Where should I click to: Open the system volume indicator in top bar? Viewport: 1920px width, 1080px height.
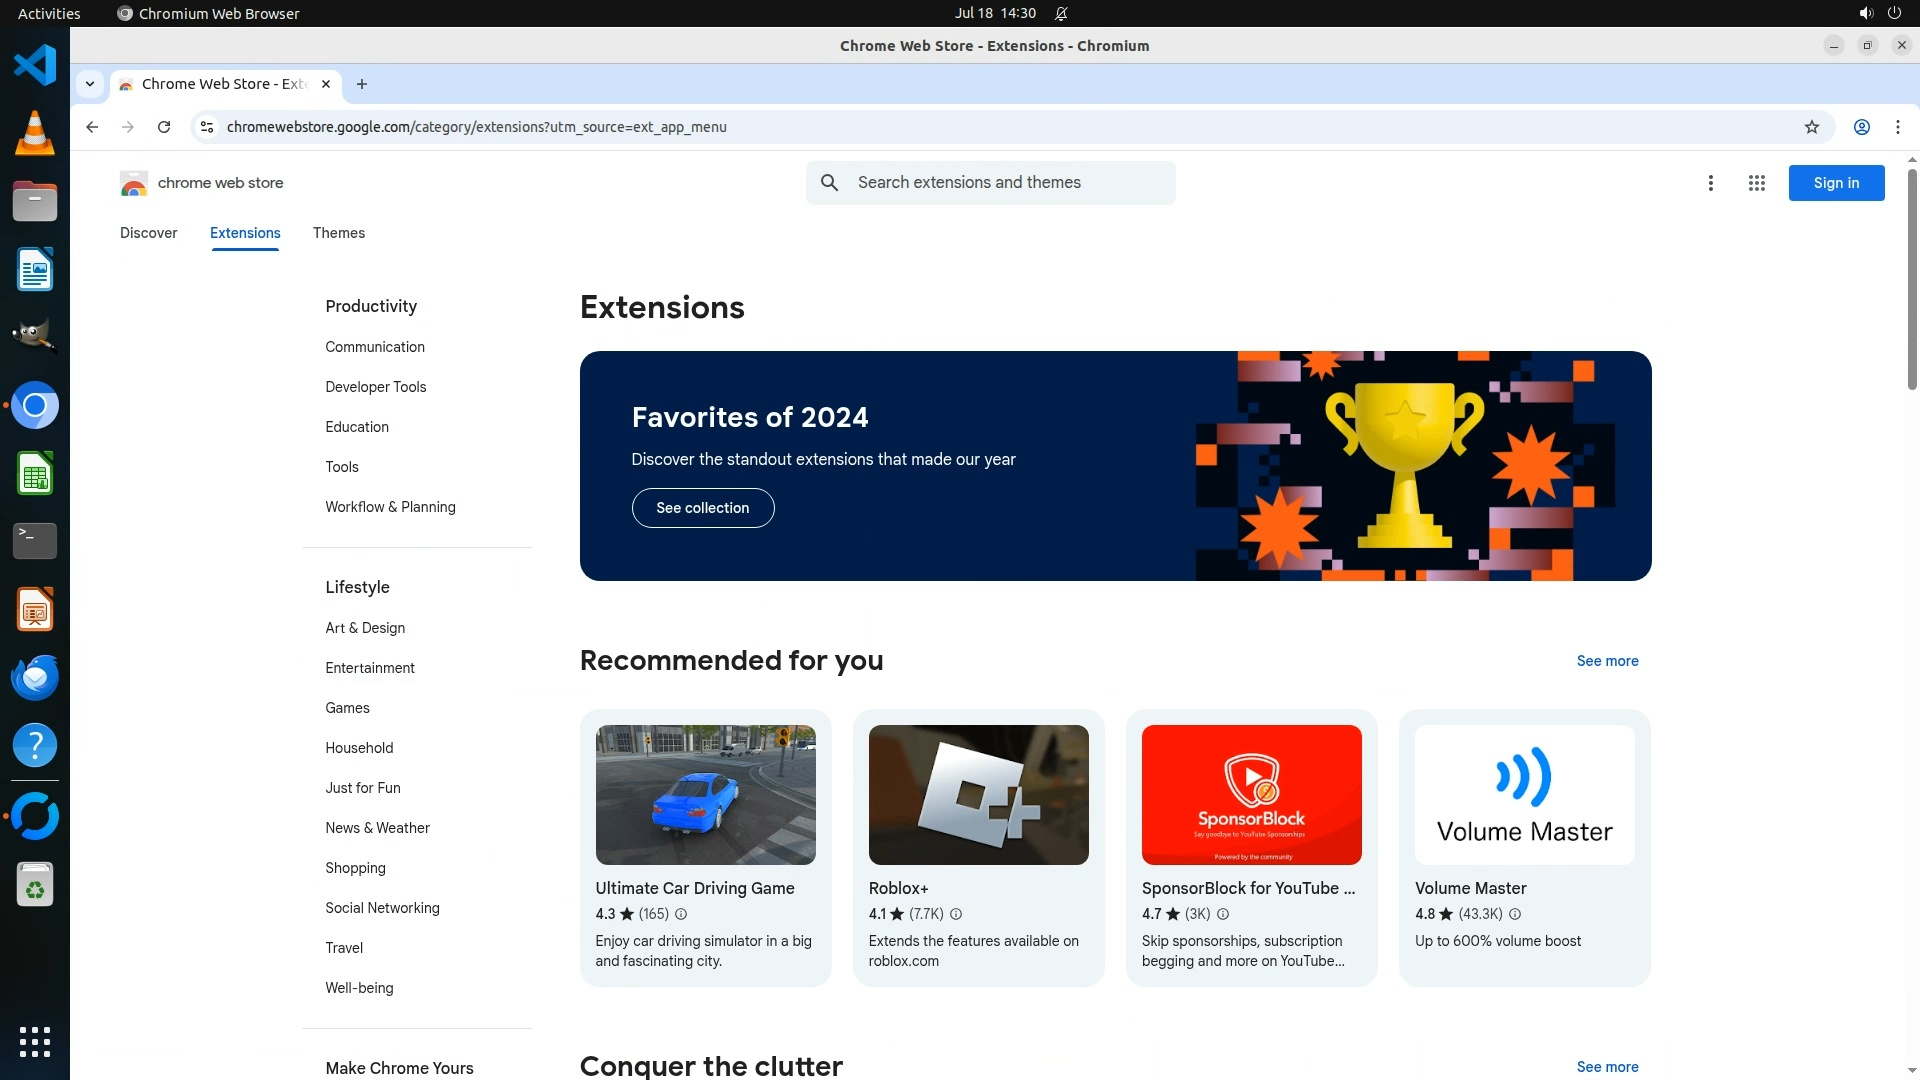(1865, 13)
